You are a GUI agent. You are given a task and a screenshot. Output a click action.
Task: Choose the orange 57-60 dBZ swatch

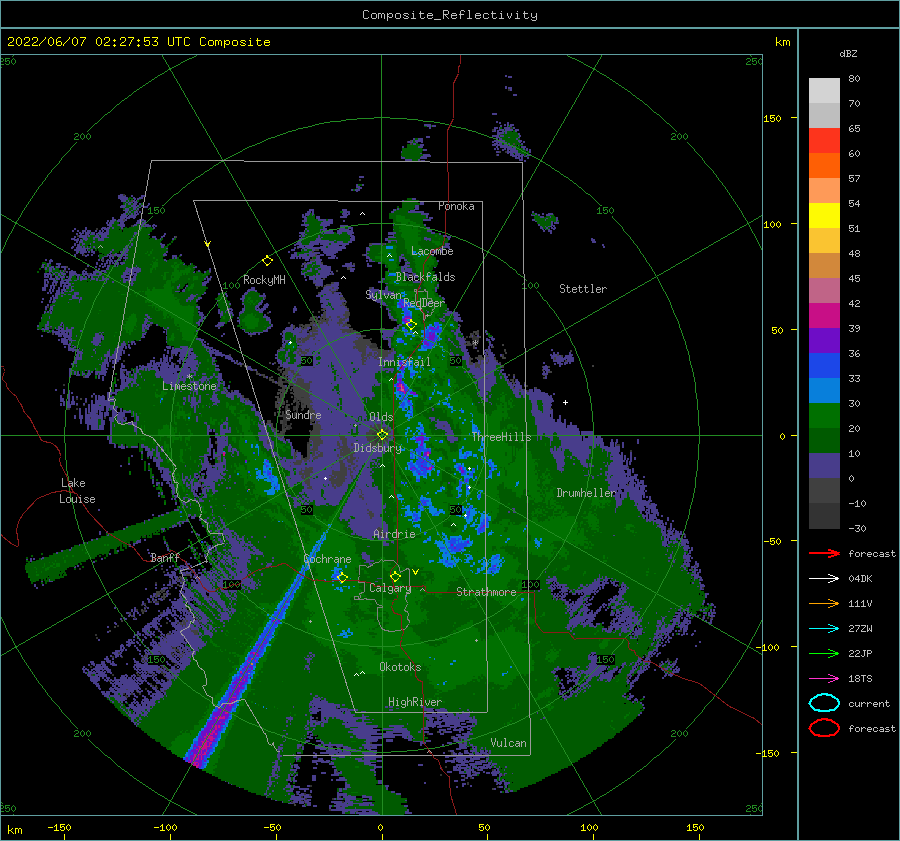click(824, 165)
